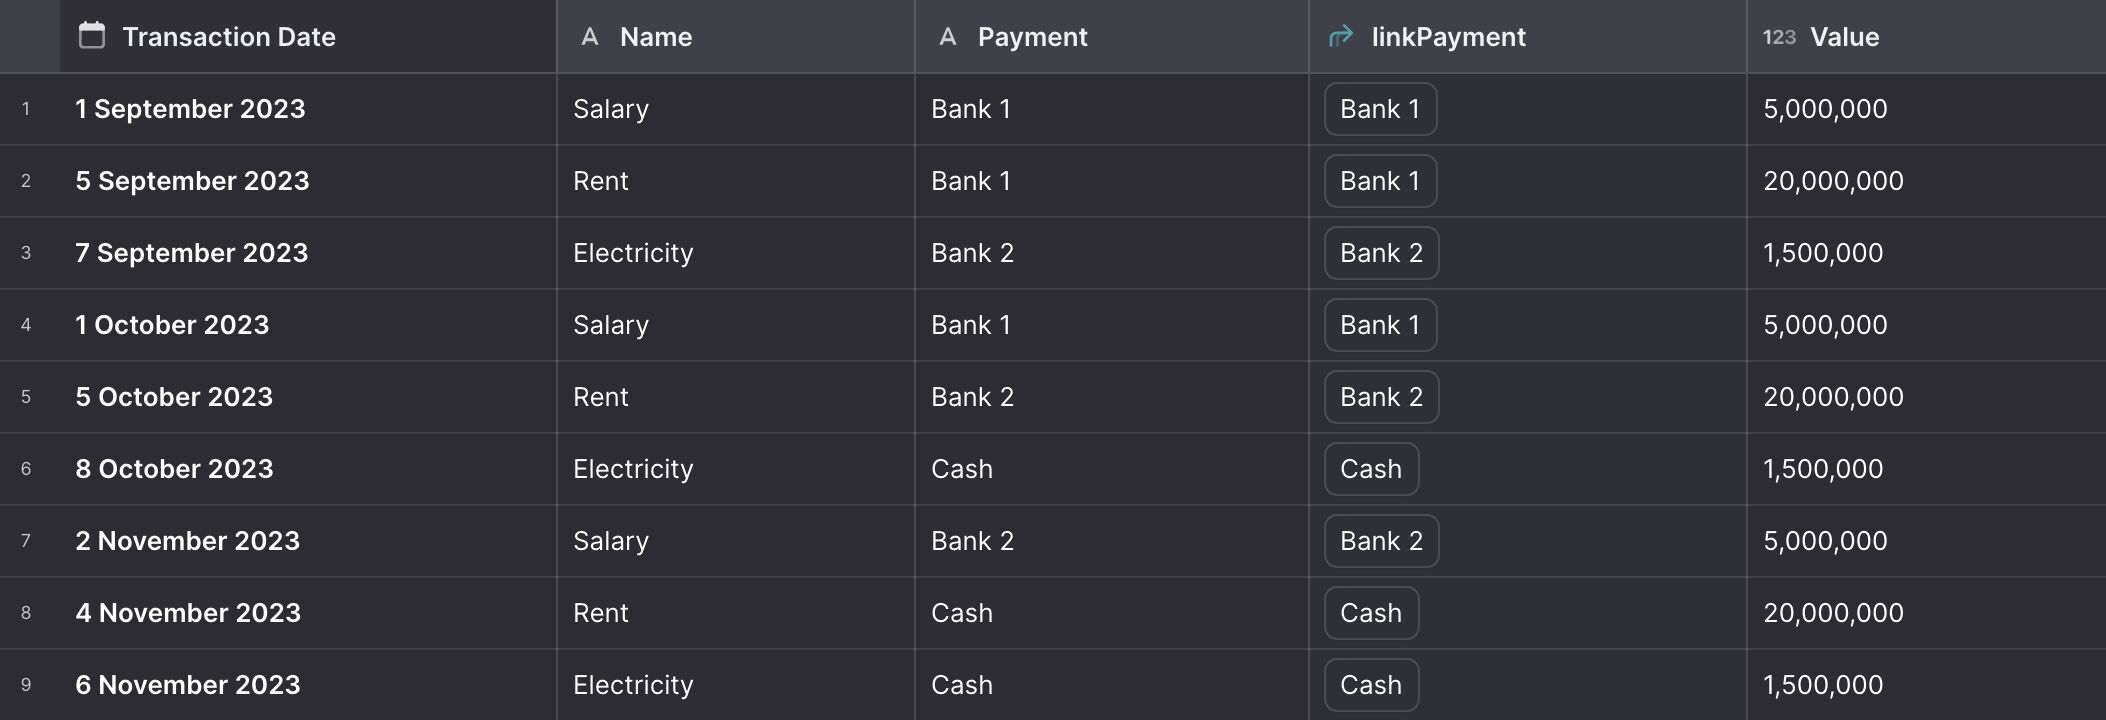This screenshot has height=720, width=2106.
Task: Click the 1 September 2023 date cell
Action: pyautogui.click(x=308, y=109)
